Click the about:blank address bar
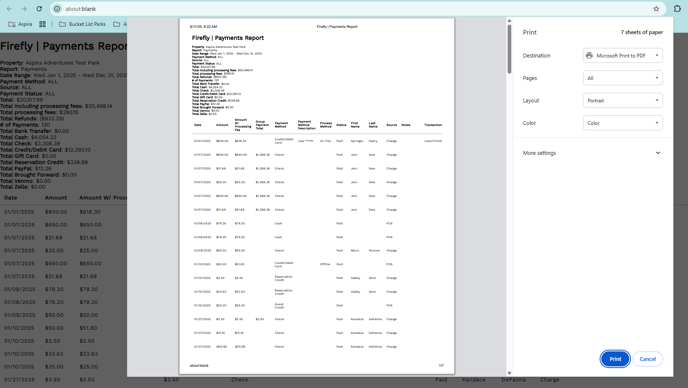Screen dimensions: 688x388 tap(351, 9)
